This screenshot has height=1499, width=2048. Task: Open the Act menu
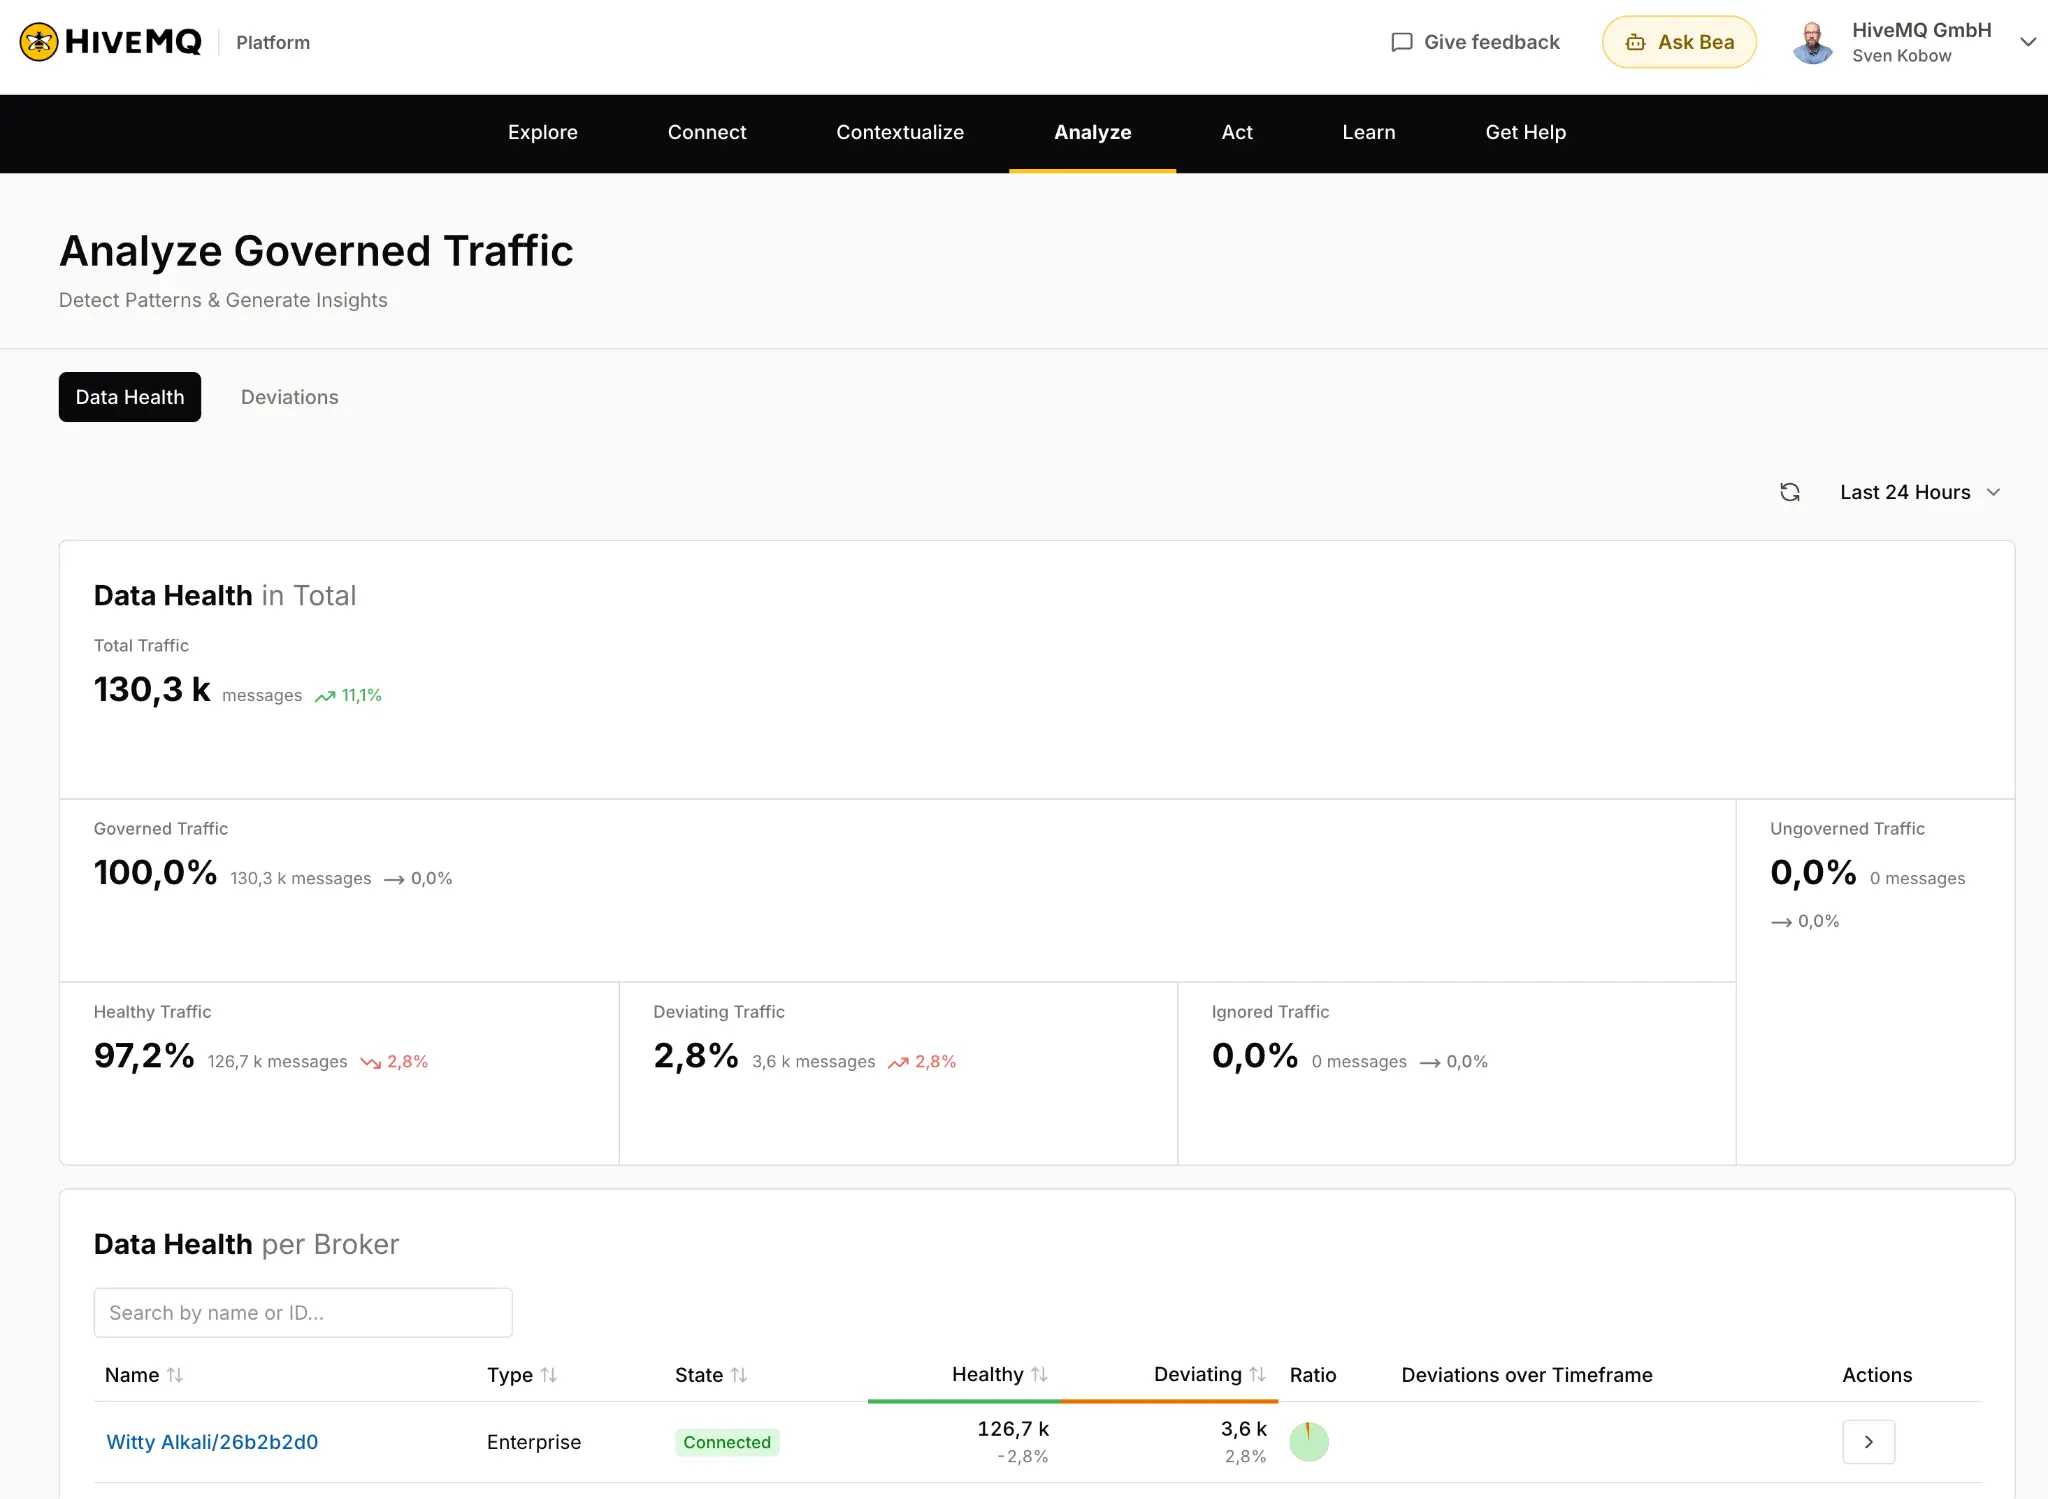point(1237,132)
